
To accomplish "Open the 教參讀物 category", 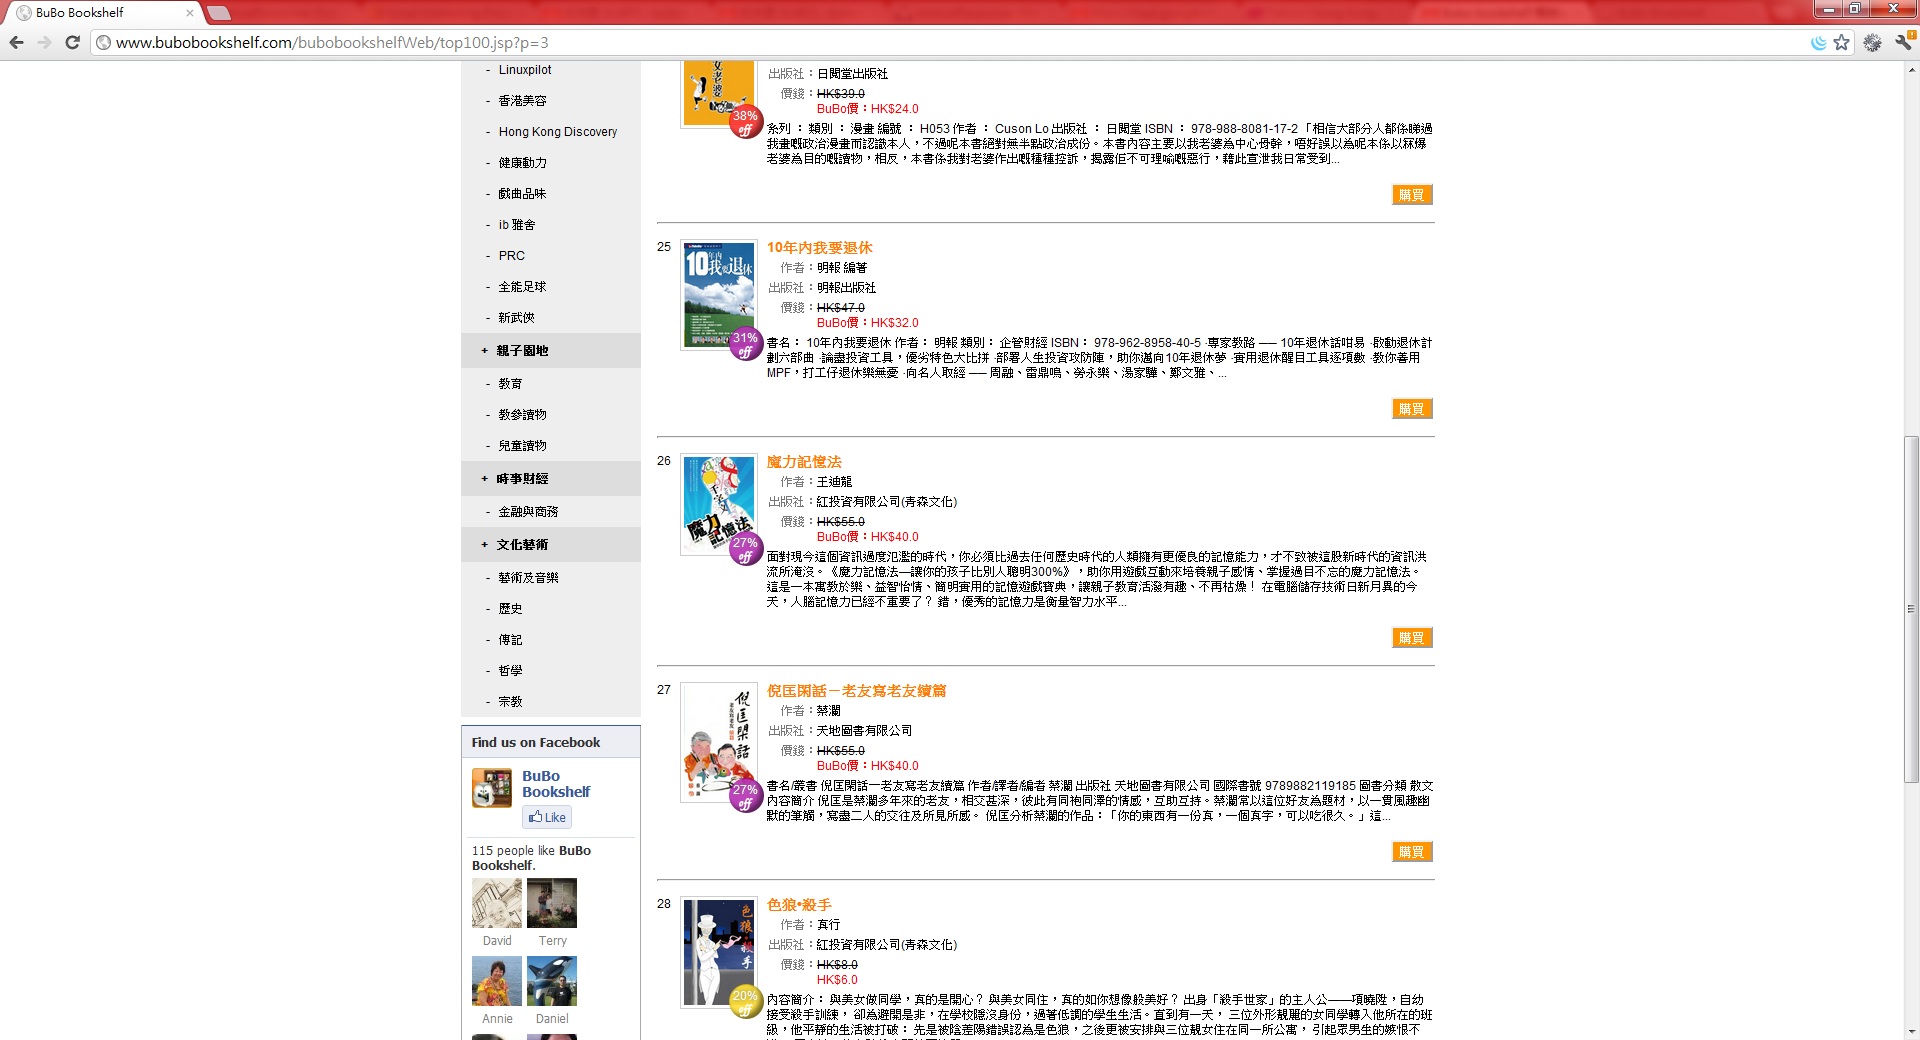I will [x=522, y=415].
